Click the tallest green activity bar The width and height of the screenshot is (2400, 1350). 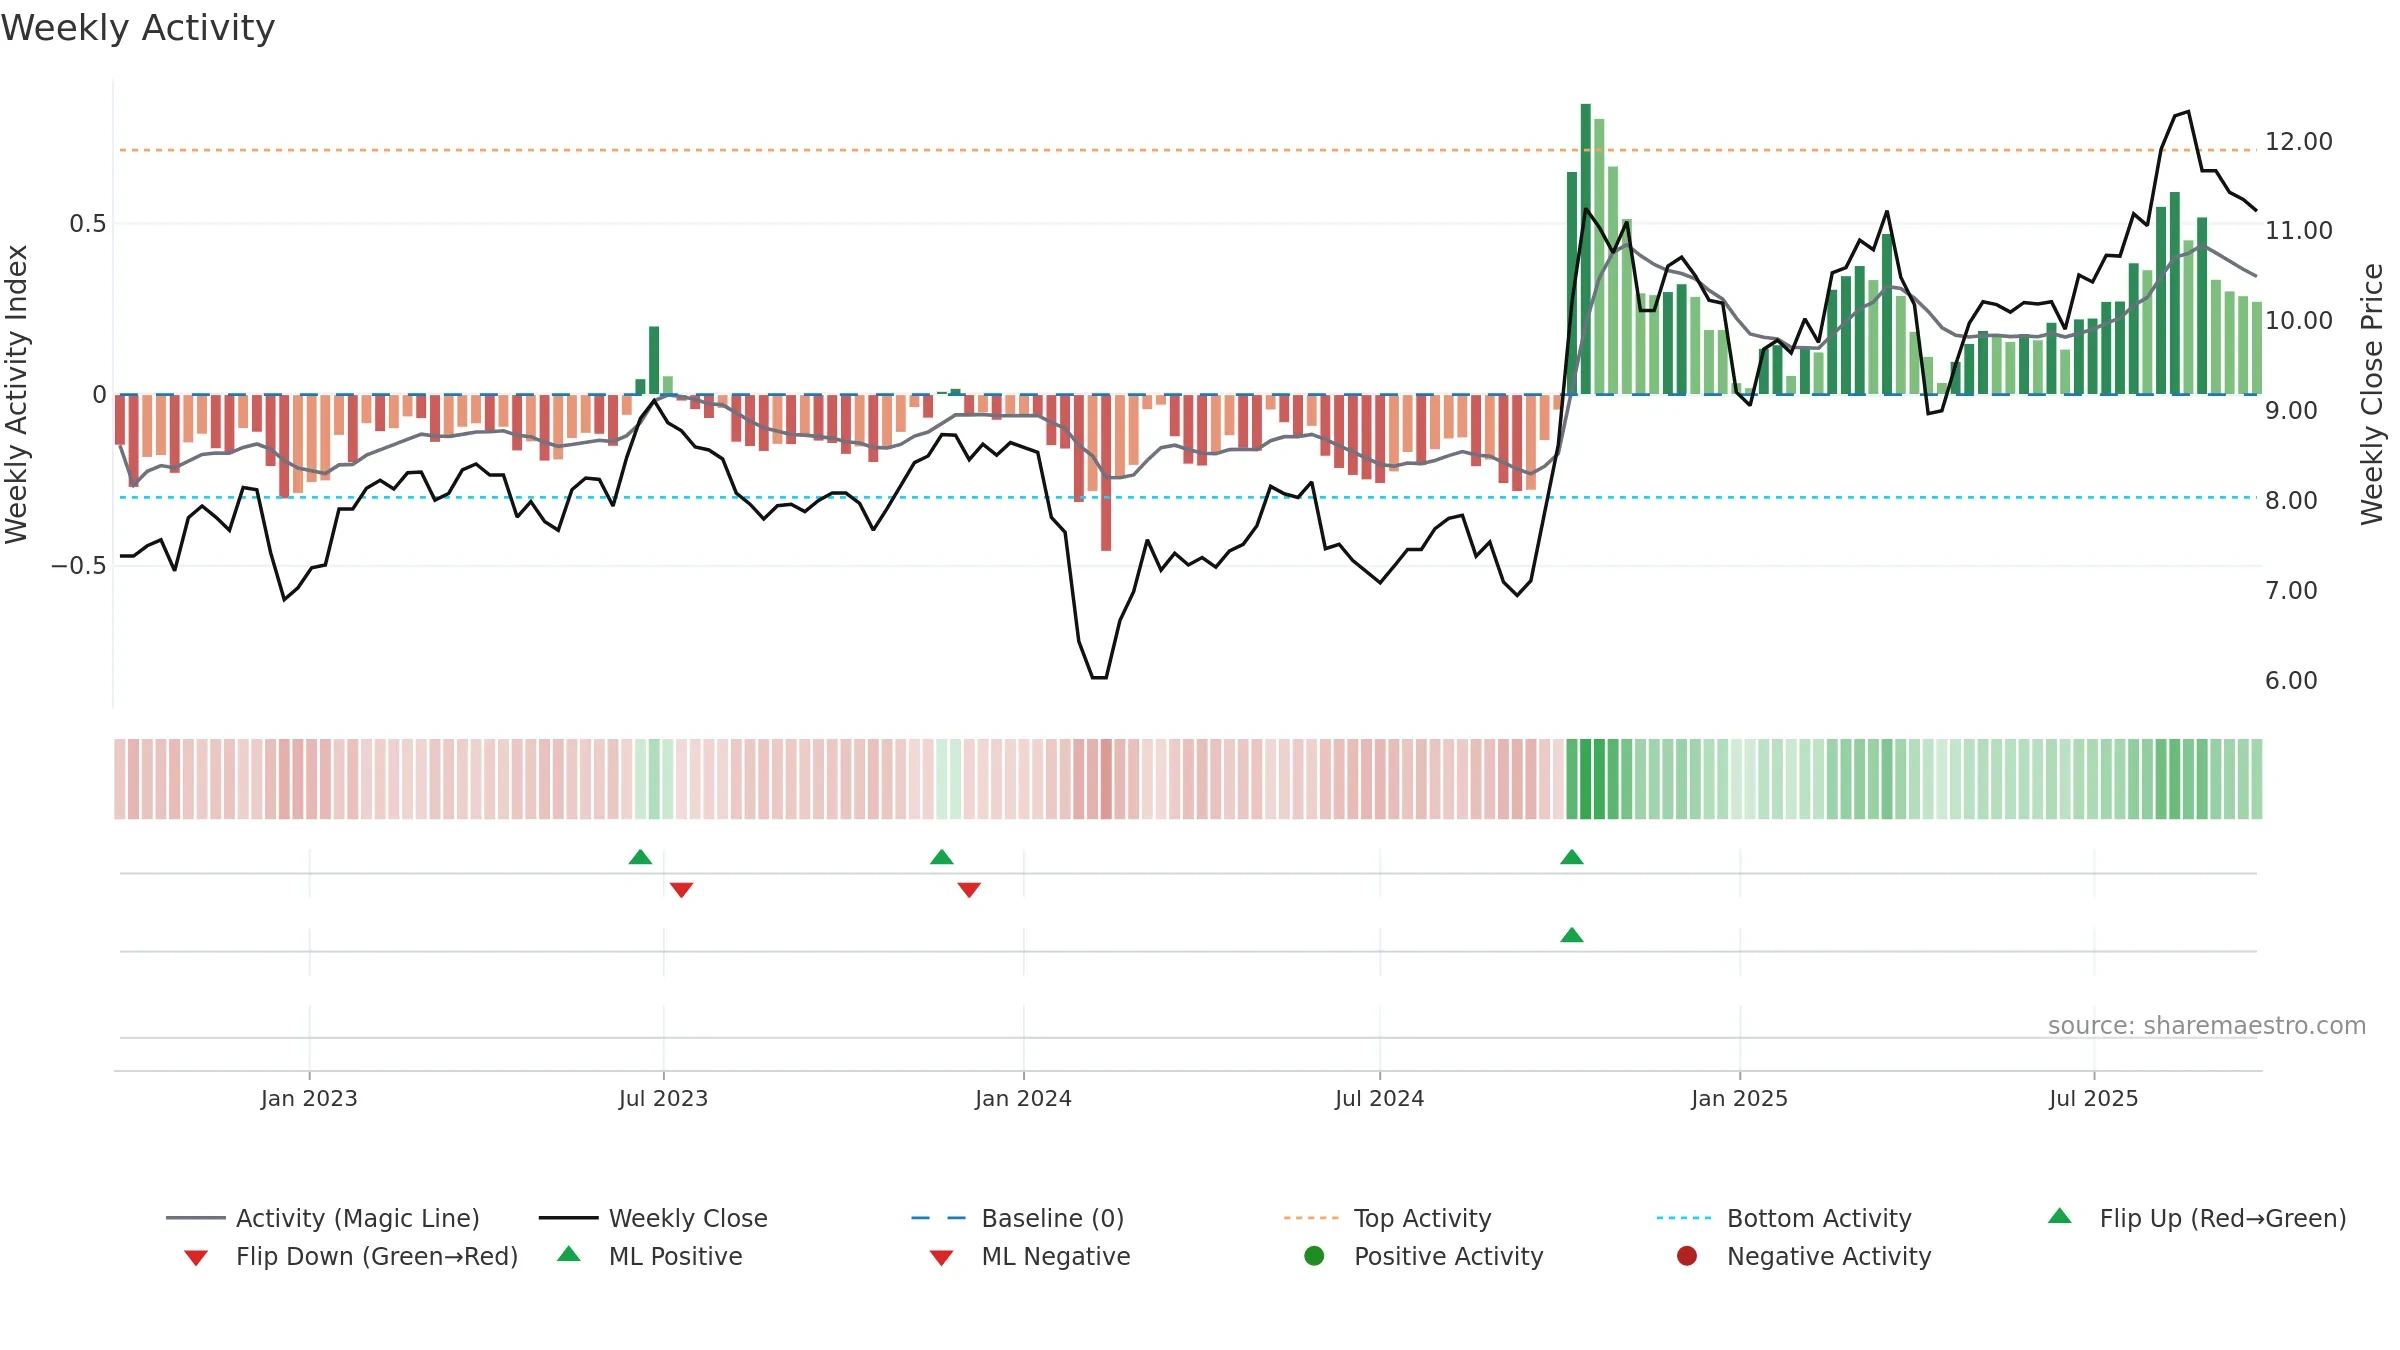coord(1586,249)
